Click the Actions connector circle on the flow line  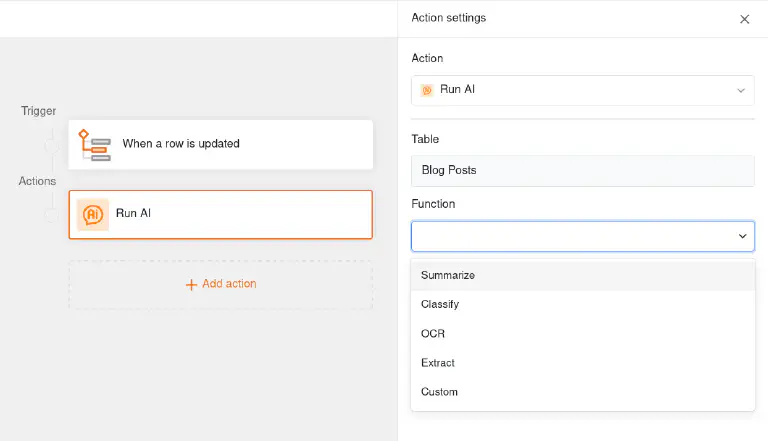click(x=50, y=214)
